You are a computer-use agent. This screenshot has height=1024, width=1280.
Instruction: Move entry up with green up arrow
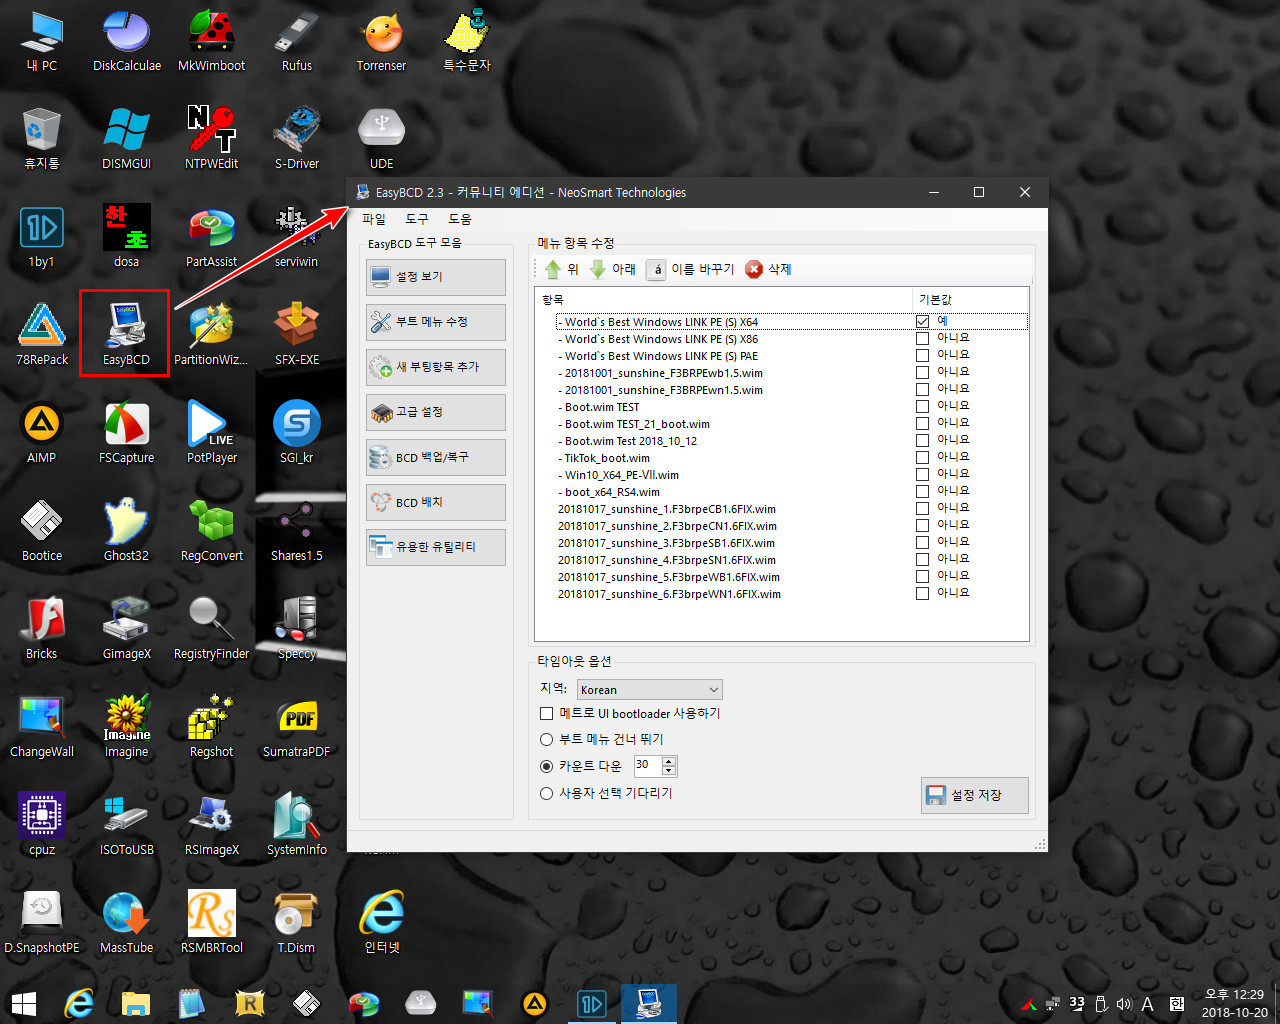(x=553, y=269)
